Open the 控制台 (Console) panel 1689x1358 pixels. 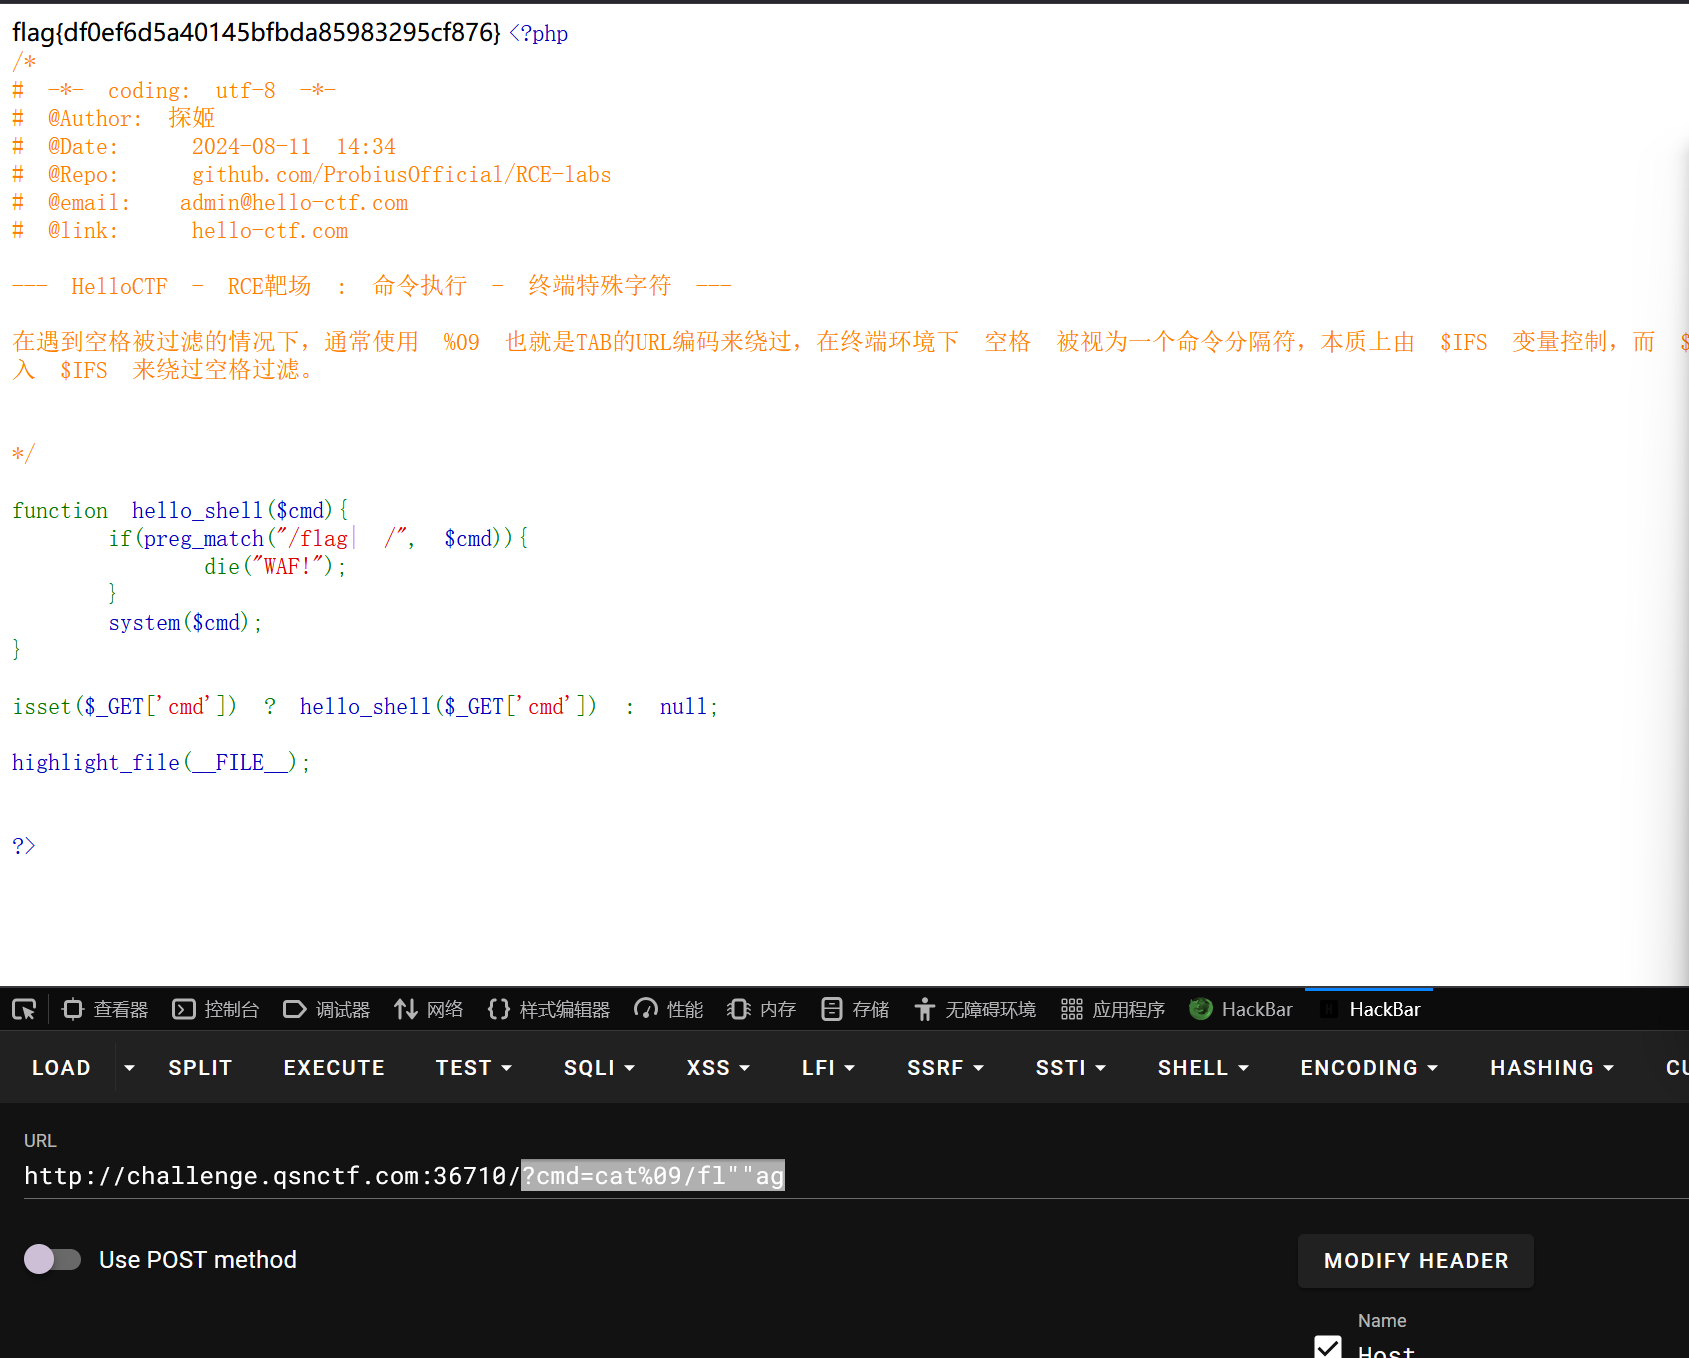(x=215, y=1008)
